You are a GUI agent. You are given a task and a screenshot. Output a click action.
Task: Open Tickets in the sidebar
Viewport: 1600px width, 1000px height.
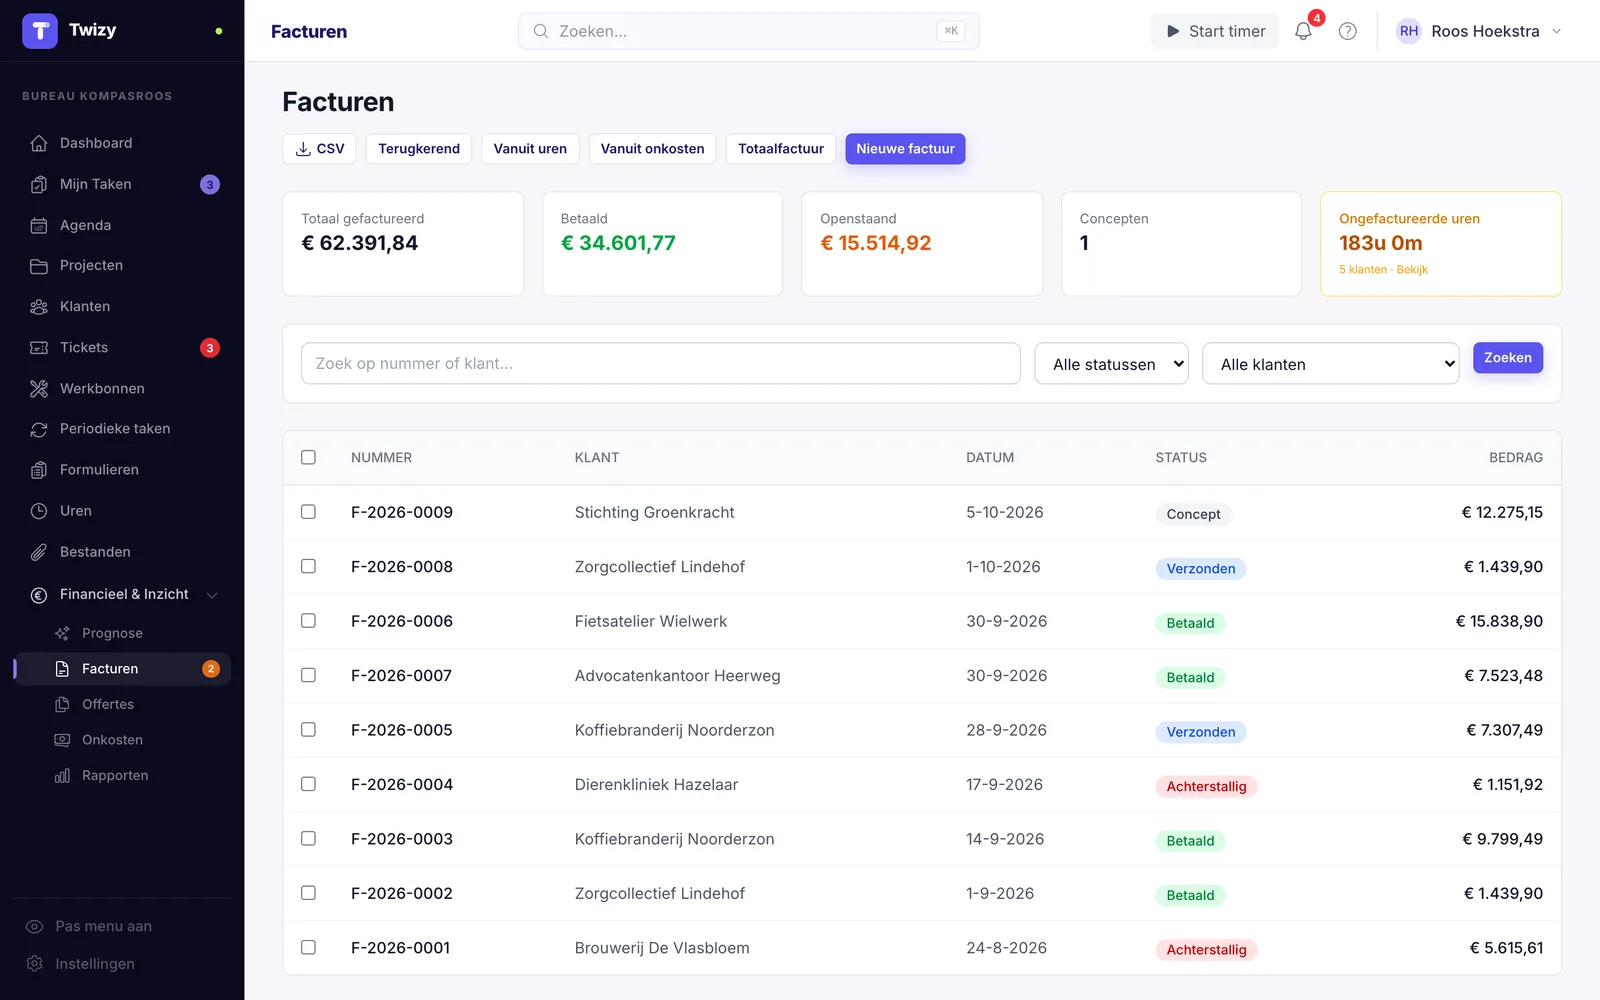tap(122, 347)
